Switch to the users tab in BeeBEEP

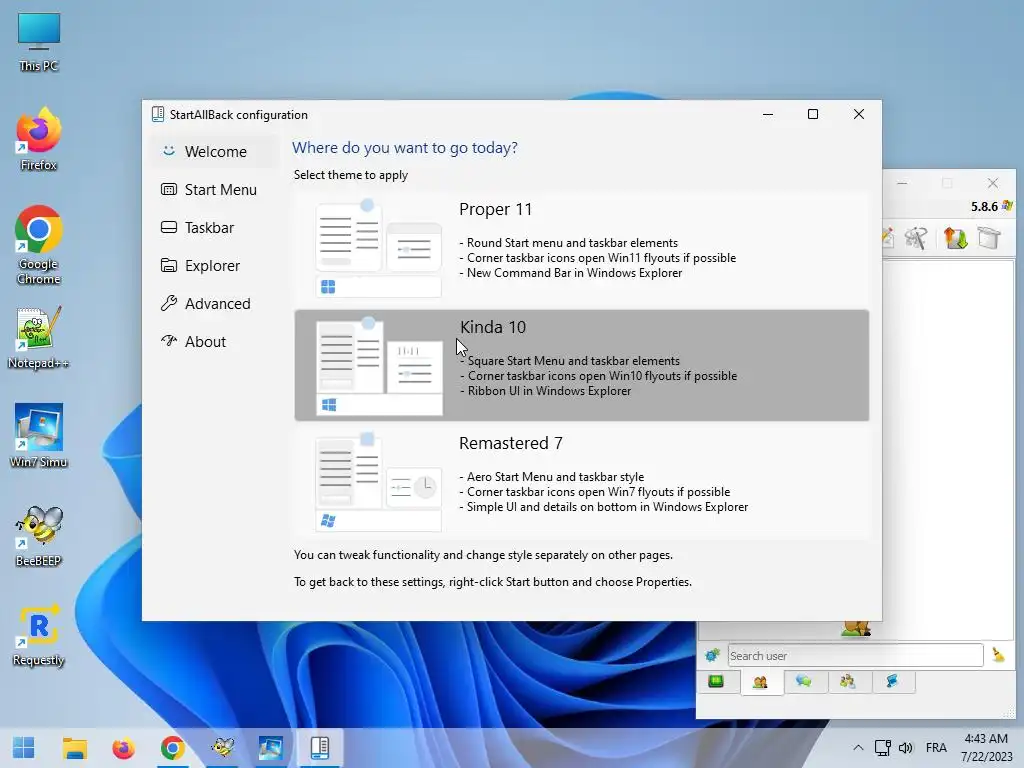pyautogui.click(x=760, y=682)
